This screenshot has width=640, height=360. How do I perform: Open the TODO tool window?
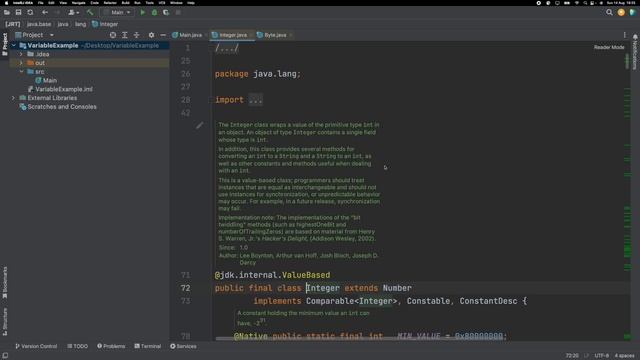pos(78,346)
